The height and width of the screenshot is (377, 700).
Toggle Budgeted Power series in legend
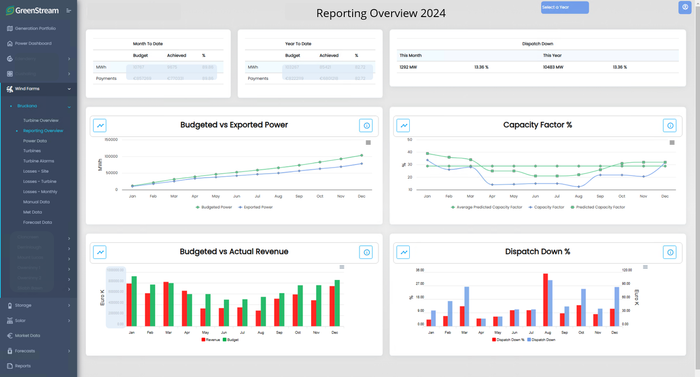(214, 207)
